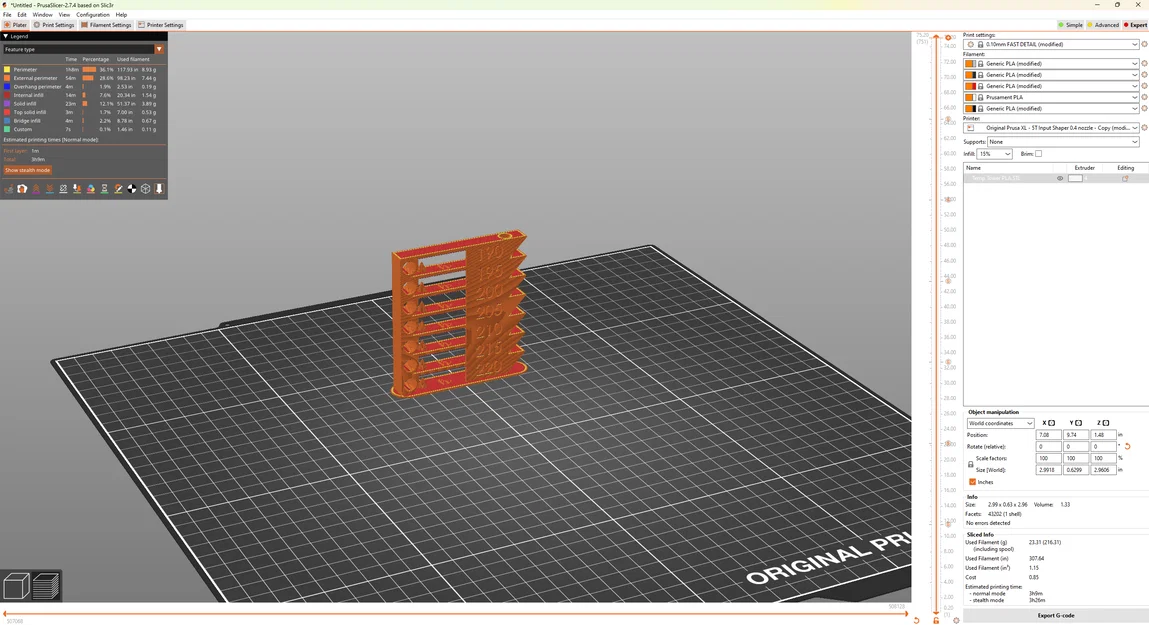Toggle Seams icon in legend toolbar
Screen dimensions: 1149x625
pyautogui.click(x=63, y=189)
